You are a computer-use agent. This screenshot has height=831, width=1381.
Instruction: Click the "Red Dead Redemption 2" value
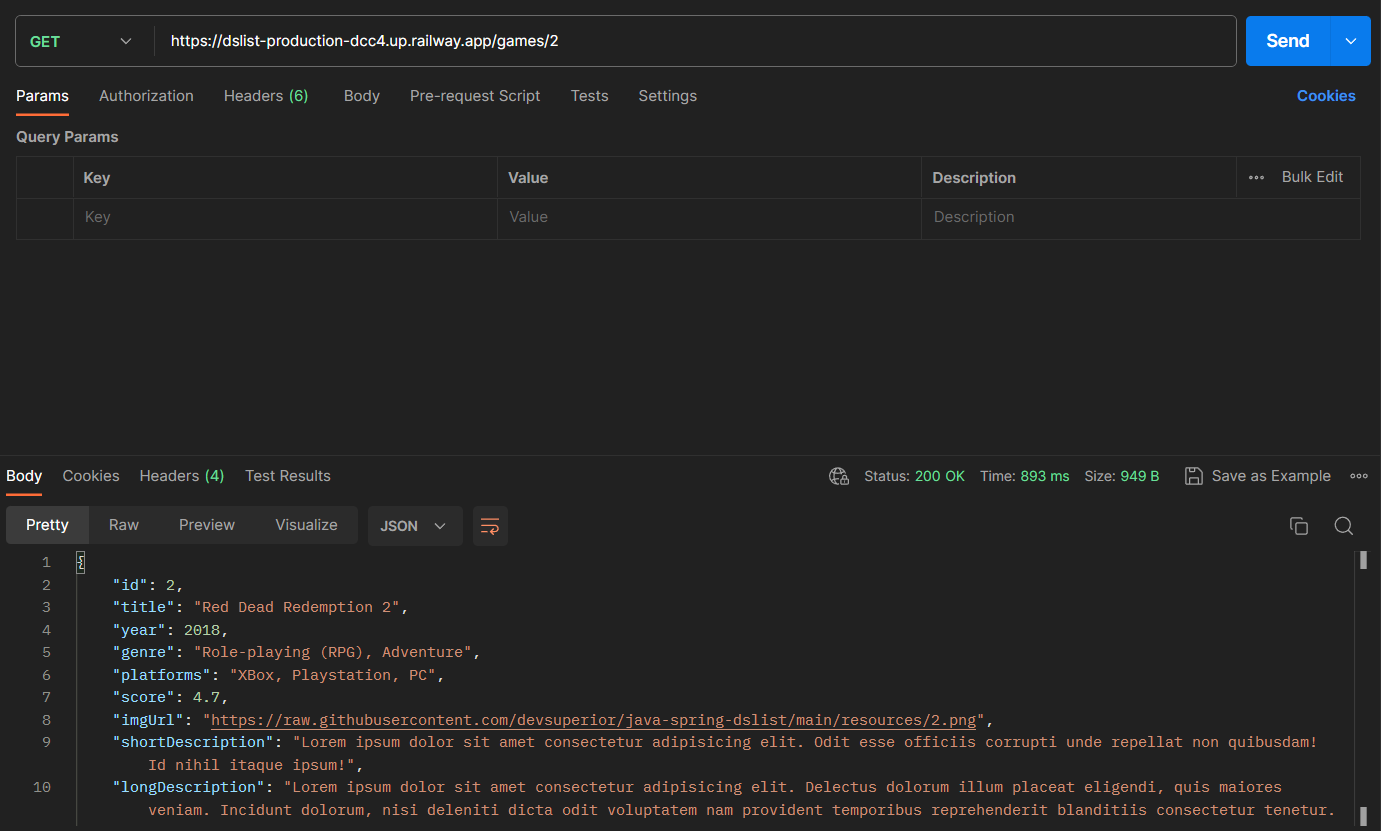click(297, 607)
